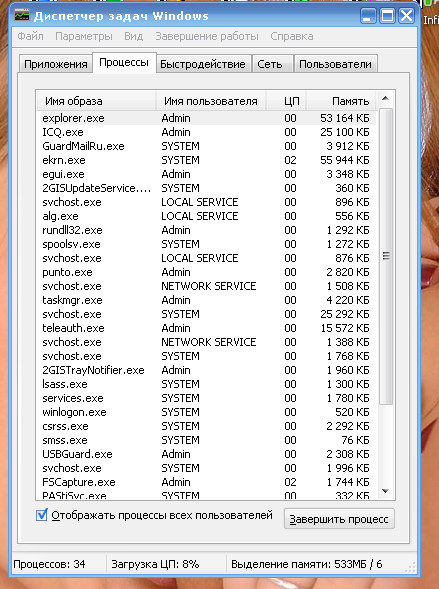Open the Справка menu

tap(292, 36)
